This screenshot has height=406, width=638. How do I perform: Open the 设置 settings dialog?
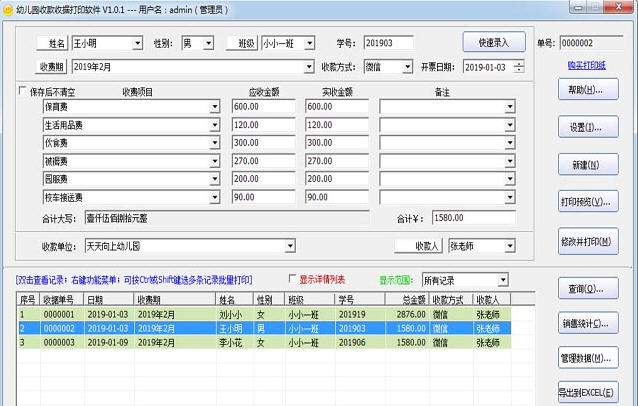point(585,128)
